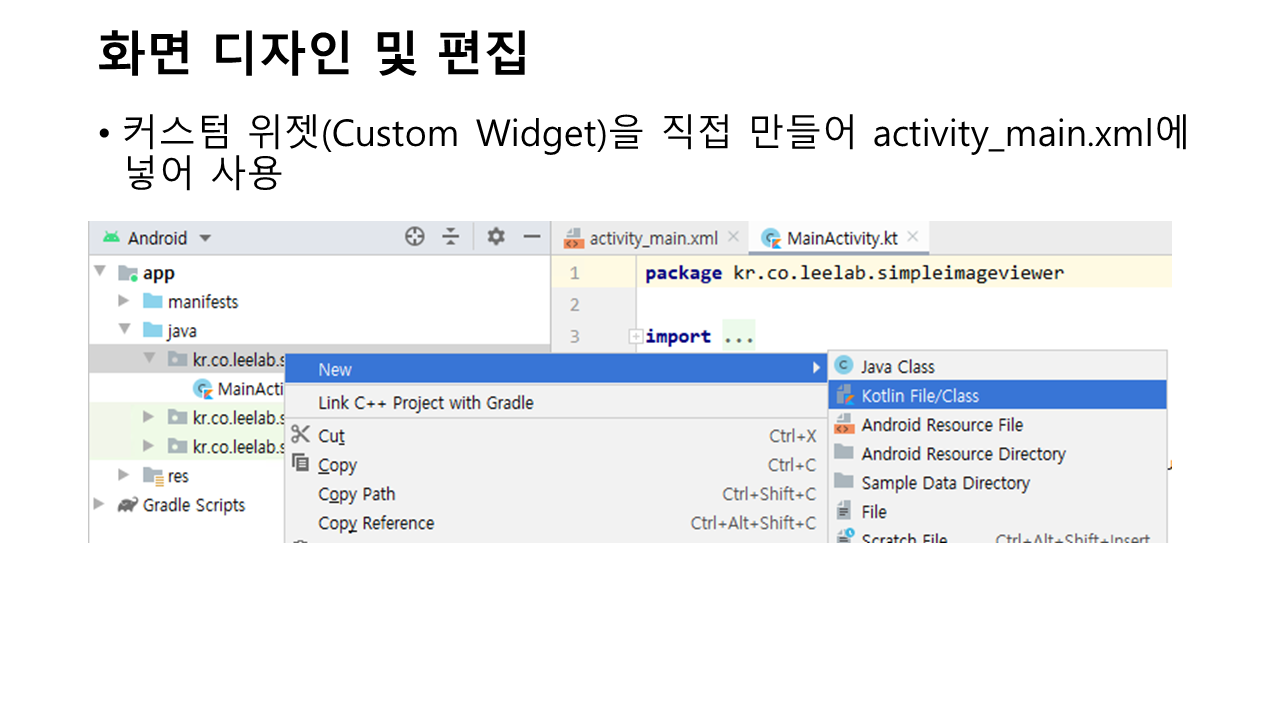This screenshot has width=1280, height=720.
Task: Click the Java Class icon
Action: point(844,366)
